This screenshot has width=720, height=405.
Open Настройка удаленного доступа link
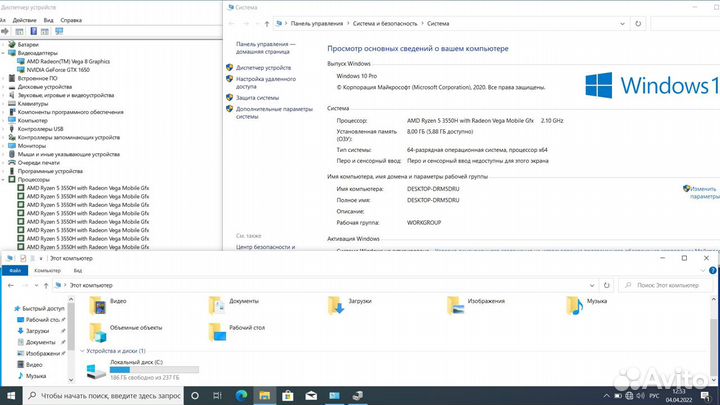(266, 83)
